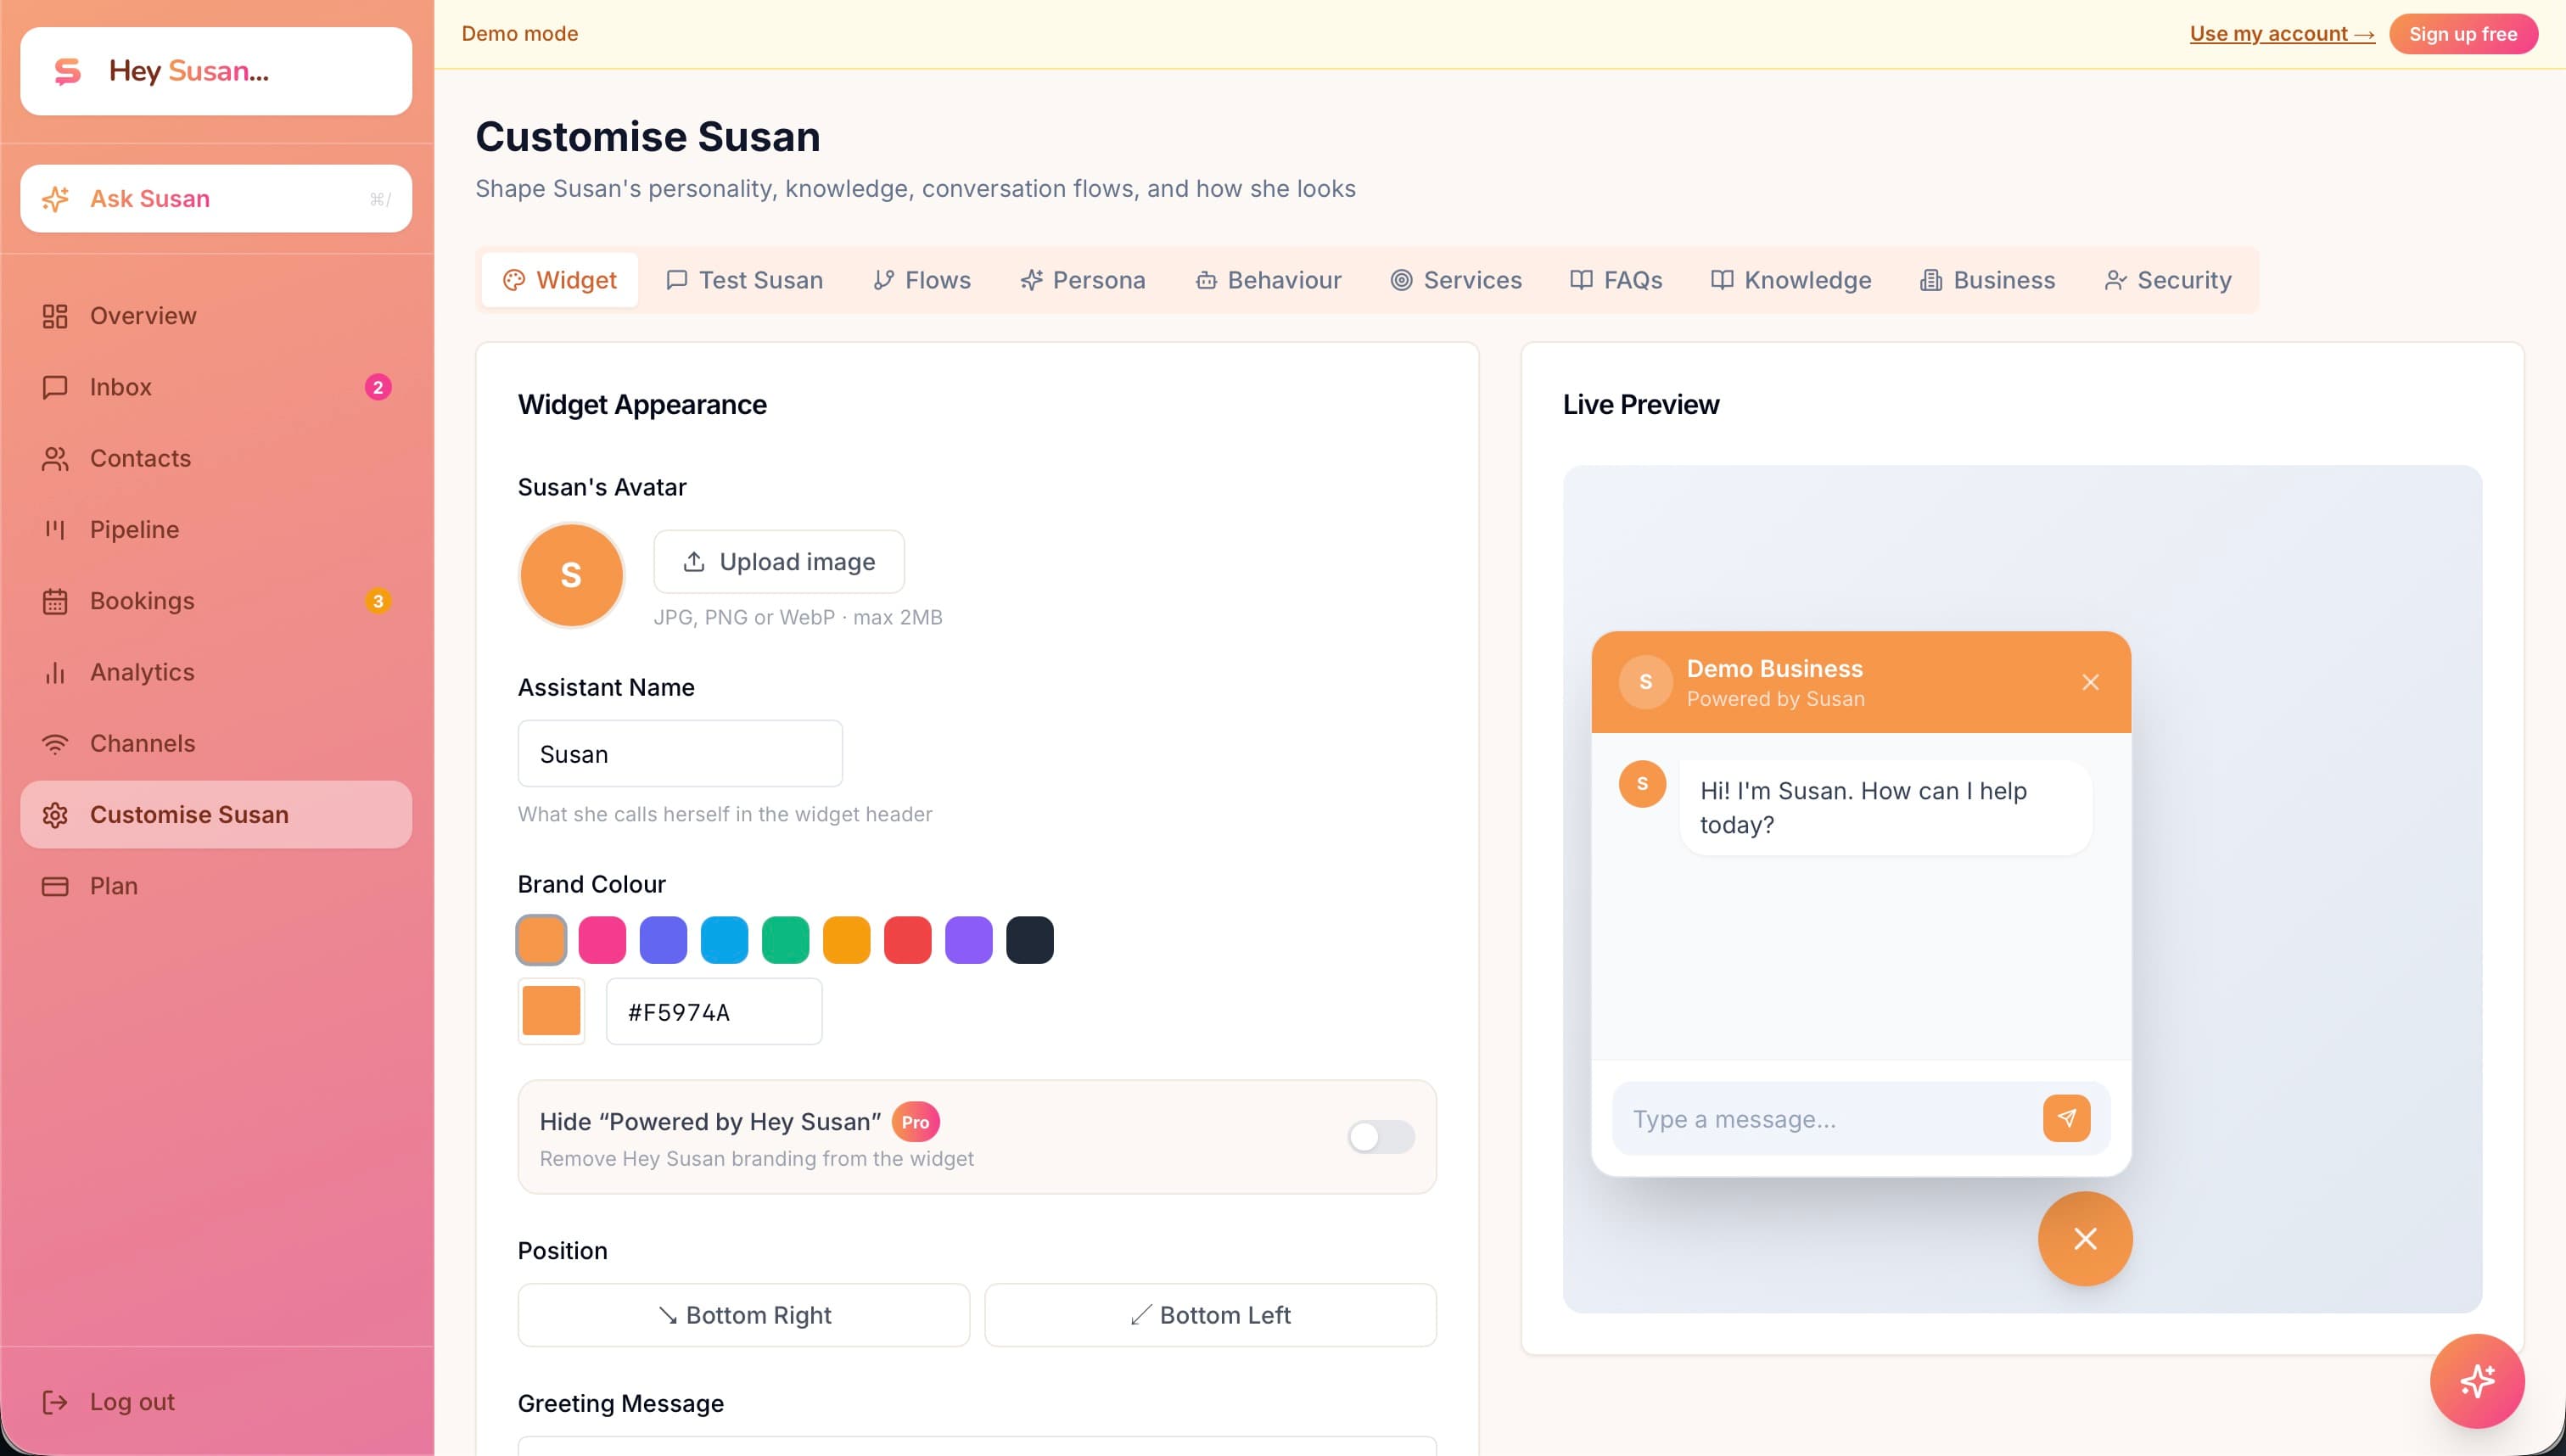The width and height of the screenshot is (2566, 1456).
Task: Click the S avatar beside the greeting bubble
Action: (1642, 784)
